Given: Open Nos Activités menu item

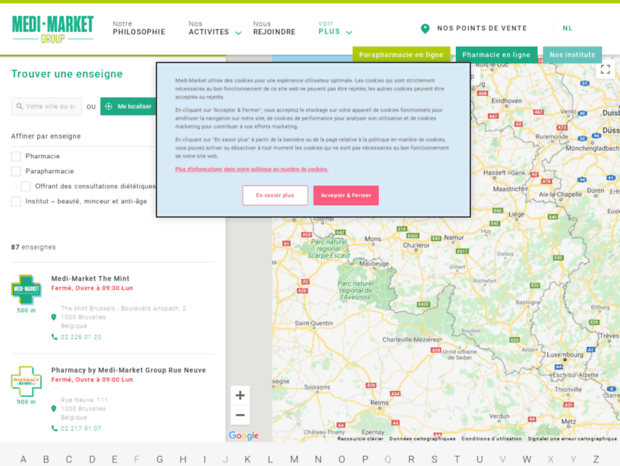Looking at the screenshot, I should 209,28.
